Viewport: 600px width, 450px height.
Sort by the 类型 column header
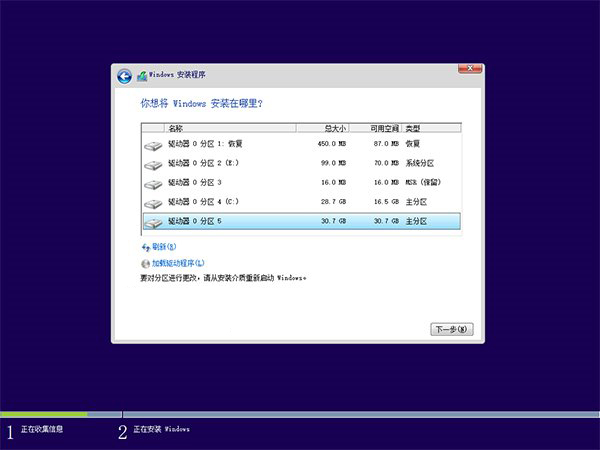point(431,128)
